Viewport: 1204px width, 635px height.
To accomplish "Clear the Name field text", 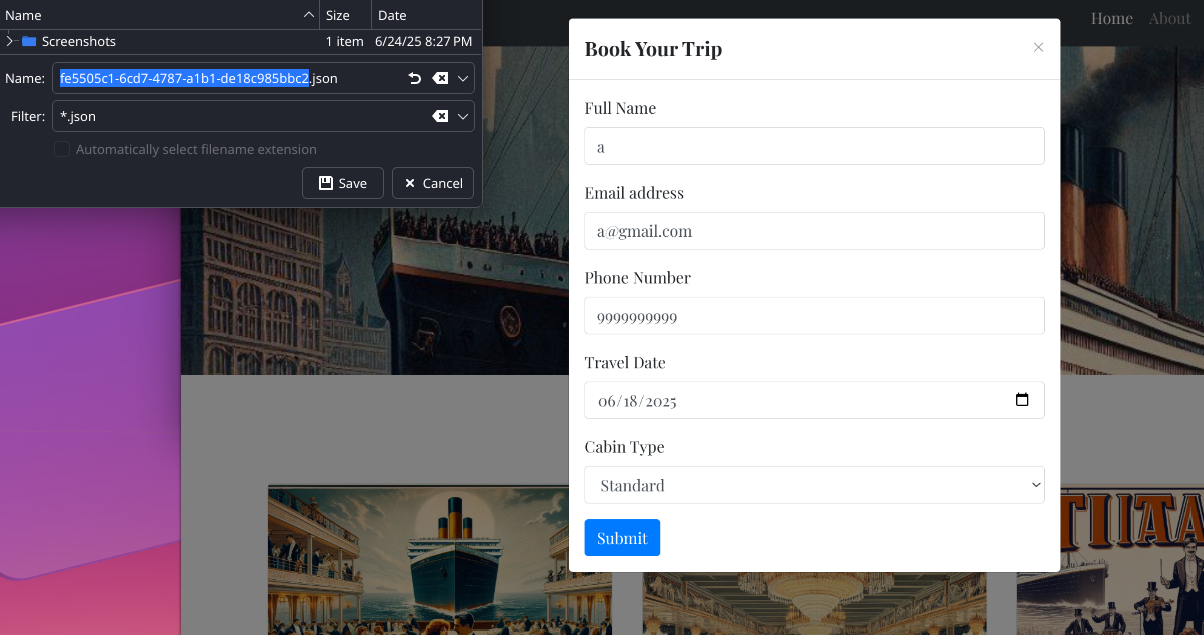I will point(440,78).
